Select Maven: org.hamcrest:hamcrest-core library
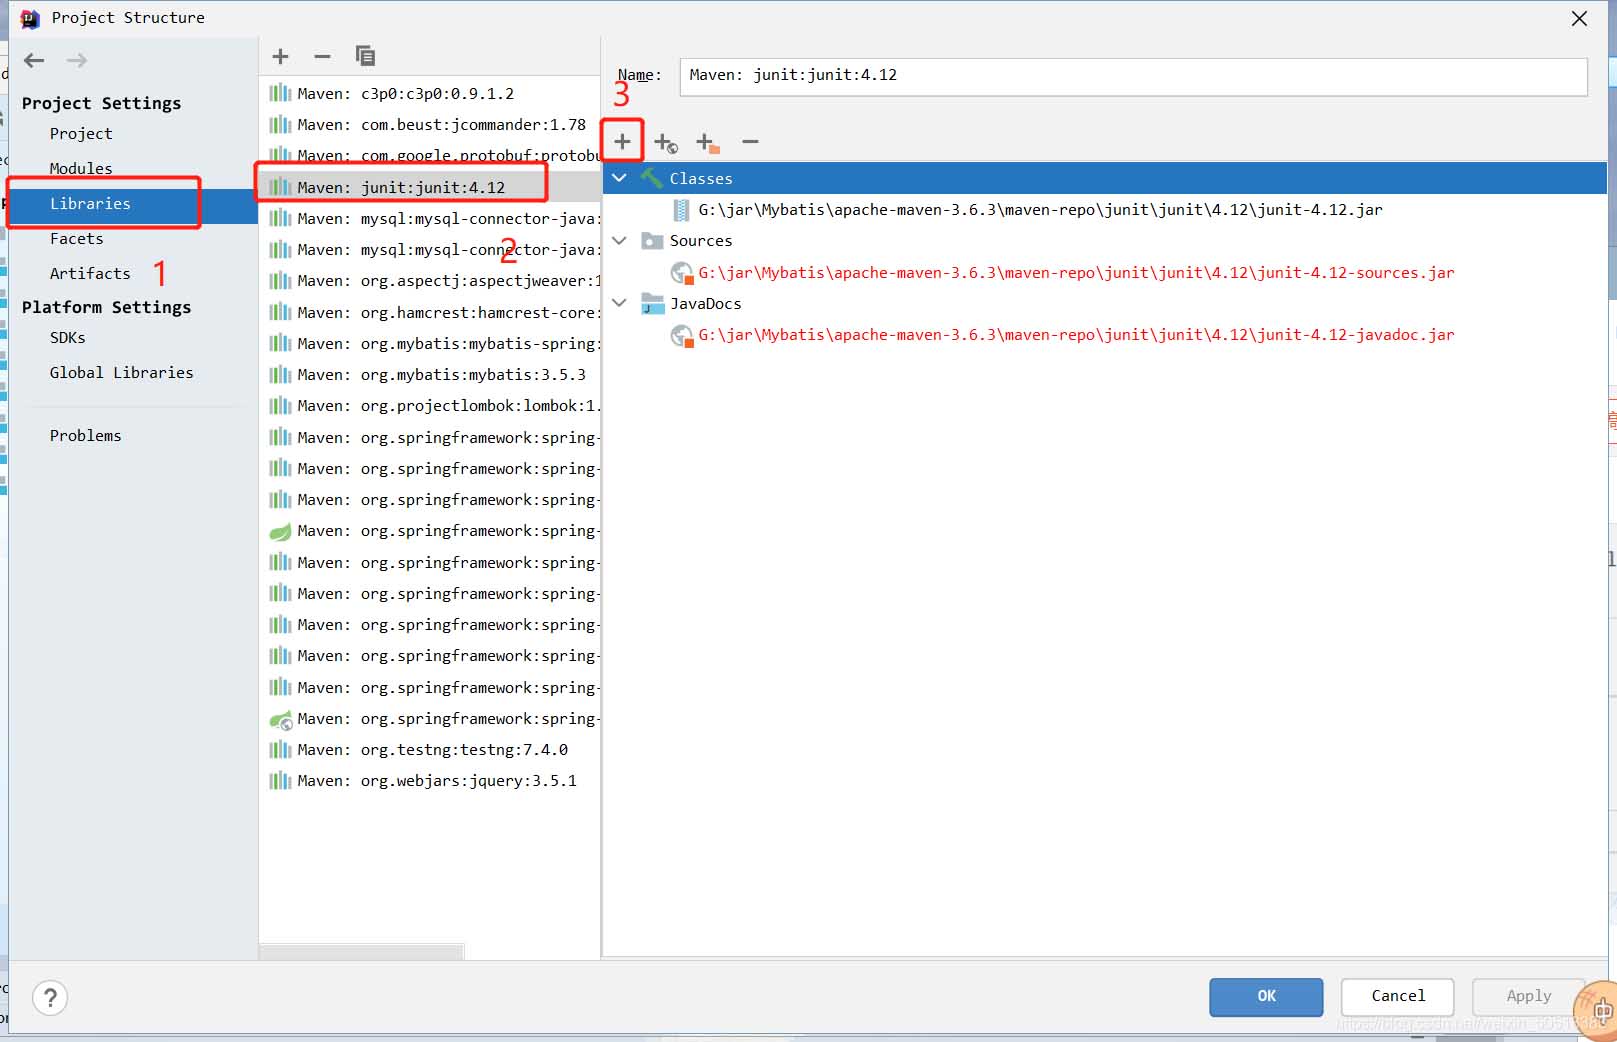The image size is (1617, 1042). pyautogui.click(x=429, y=312)
